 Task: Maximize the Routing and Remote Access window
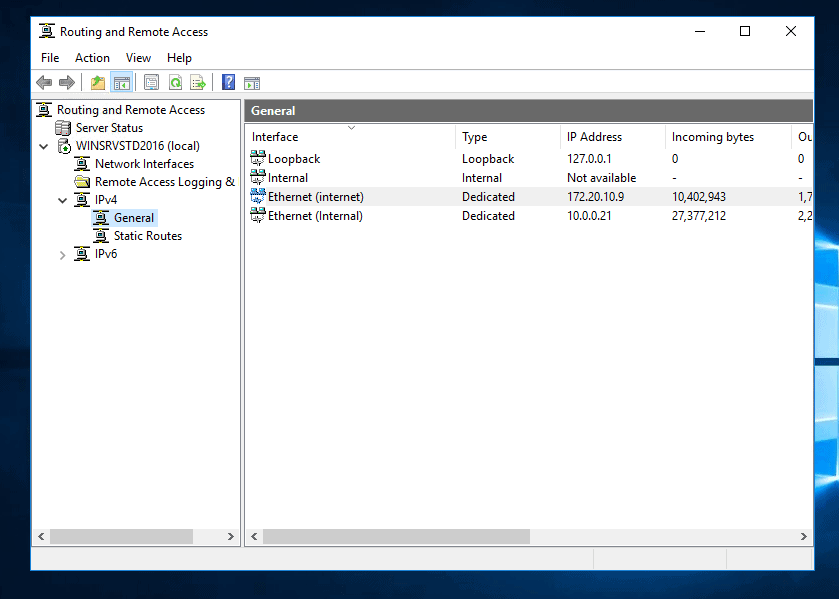pyautogui.click(x=745, y=31)
